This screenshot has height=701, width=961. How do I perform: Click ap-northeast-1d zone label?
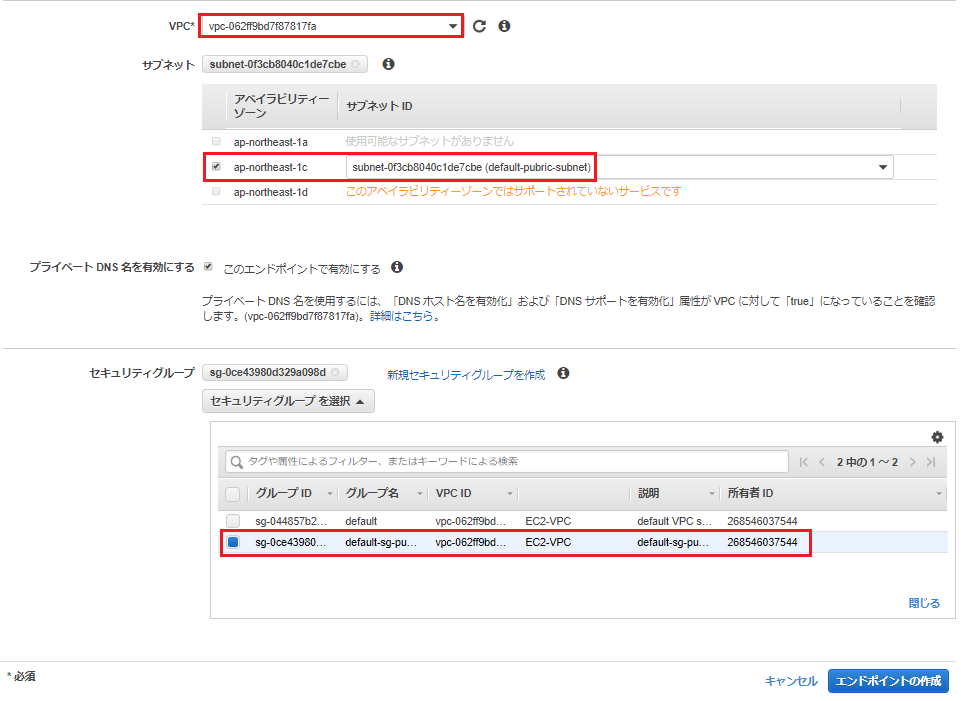(270, 192)
